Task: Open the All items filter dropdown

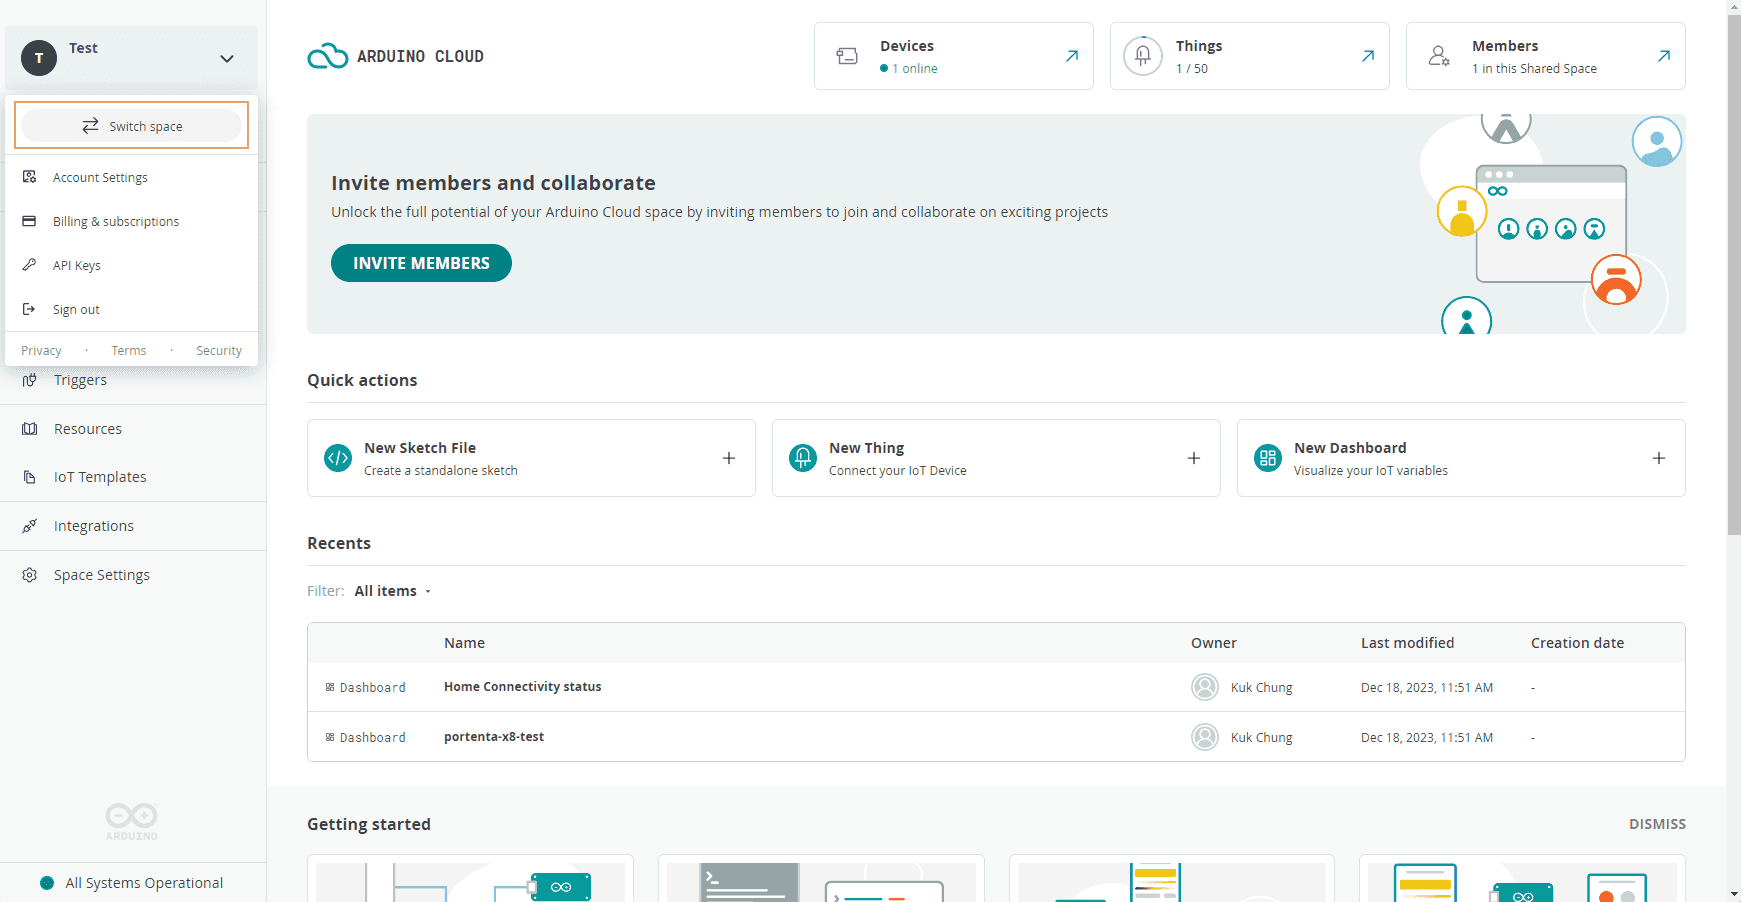Action: (x=392, y=591)
